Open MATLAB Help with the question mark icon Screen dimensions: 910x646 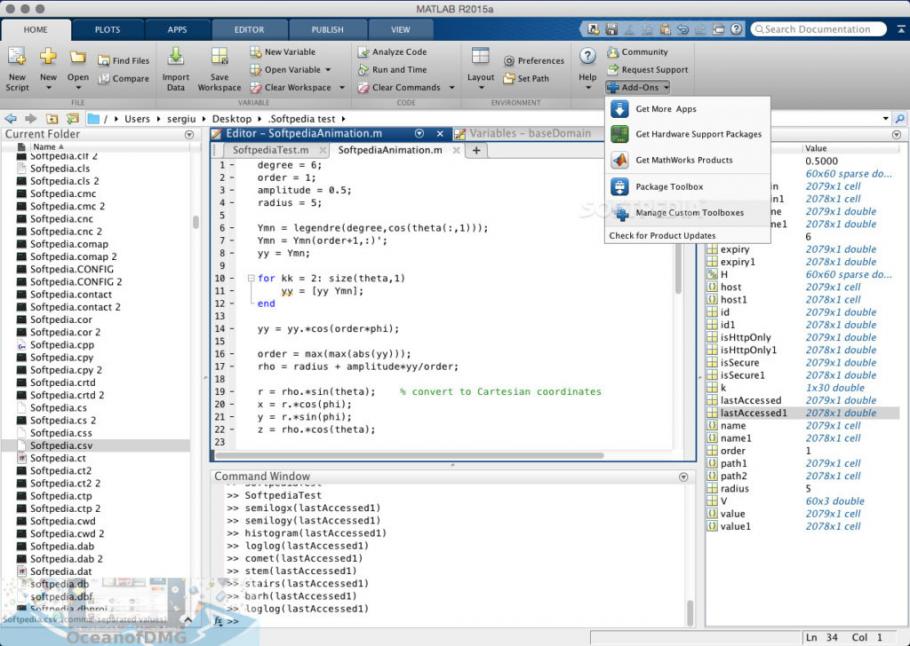(586, 55)
